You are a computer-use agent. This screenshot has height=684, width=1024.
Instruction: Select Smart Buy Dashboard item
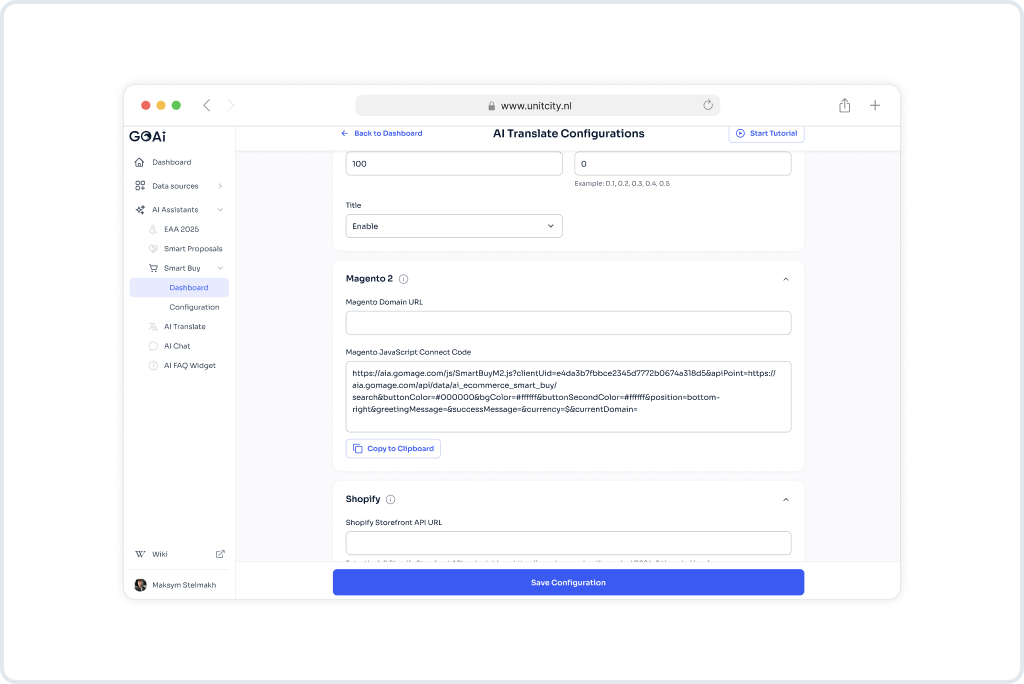click(x=179, y=287)
